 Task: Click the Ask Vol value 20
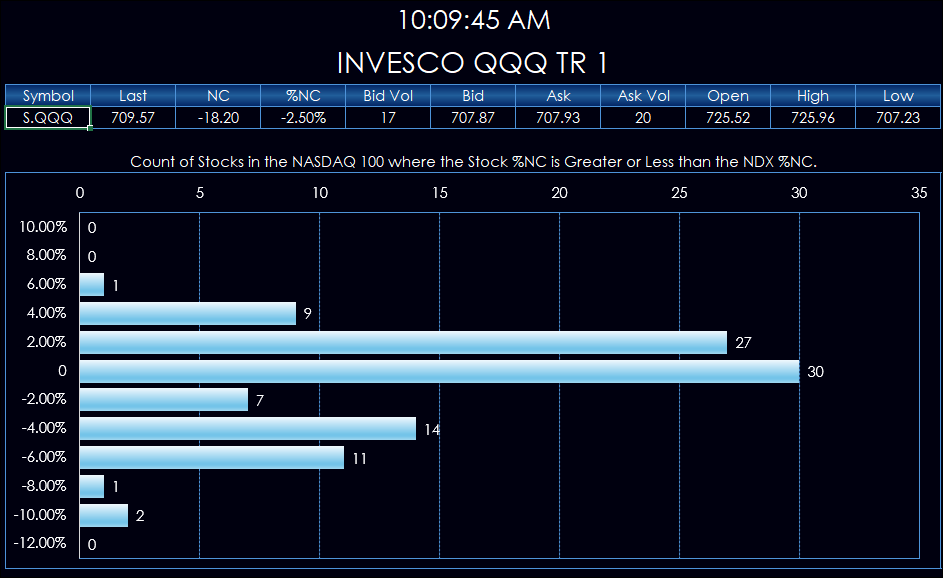[643, 117]
